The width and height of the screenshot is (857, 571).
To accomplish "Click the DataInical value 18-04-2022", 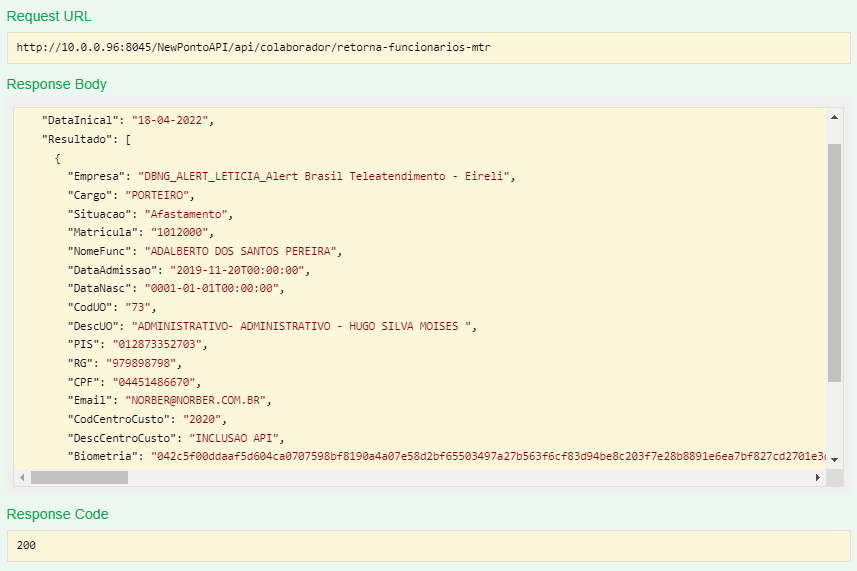I will pyautogui.click(x=172, y=120).
